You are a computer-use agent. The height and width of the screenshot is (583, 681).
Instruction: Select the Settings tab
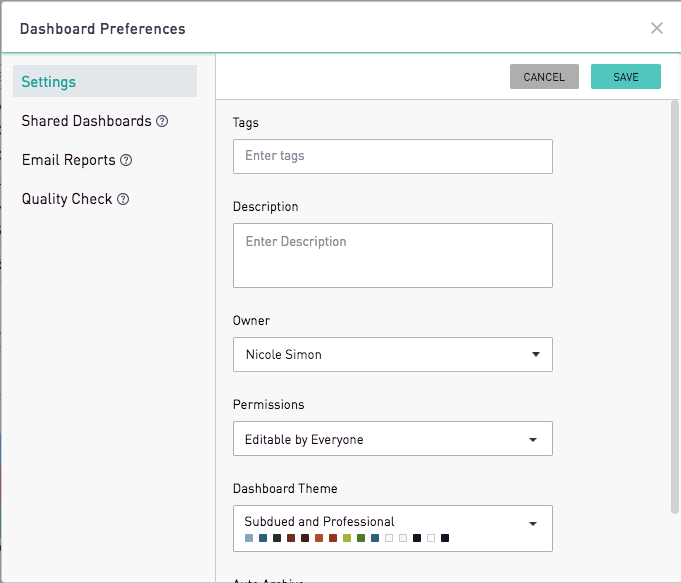coord(104,82)
